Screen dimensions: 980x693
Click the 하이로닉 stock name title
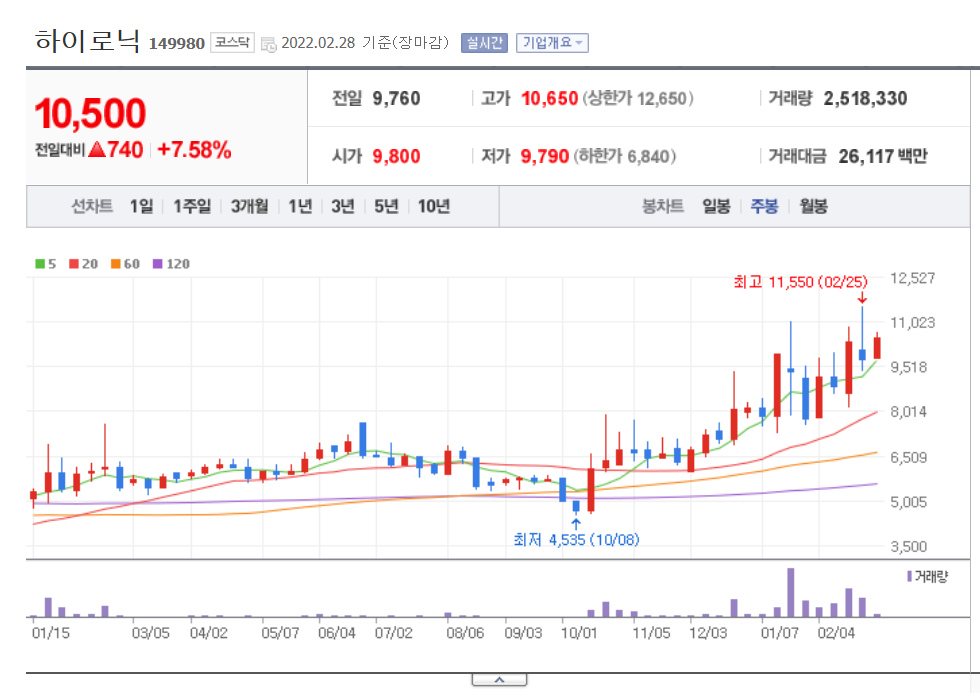87,41
